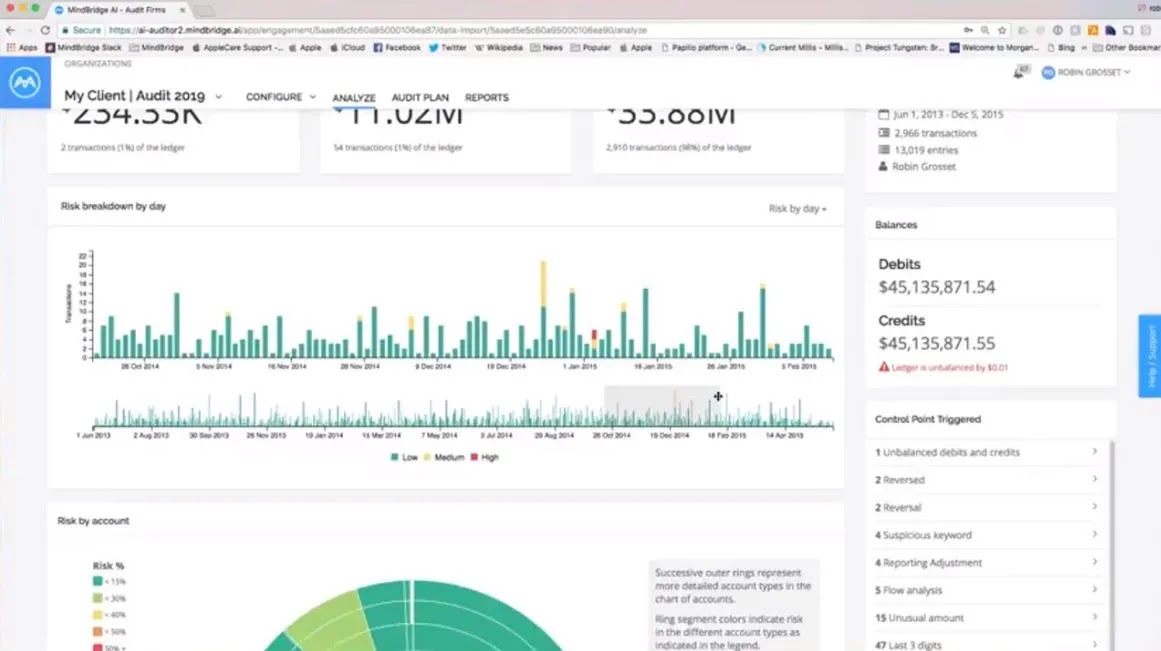Viewport: 1161px width, 651px height.
Task: Open the Wikipedia bookmark
Action: [498, 47]
